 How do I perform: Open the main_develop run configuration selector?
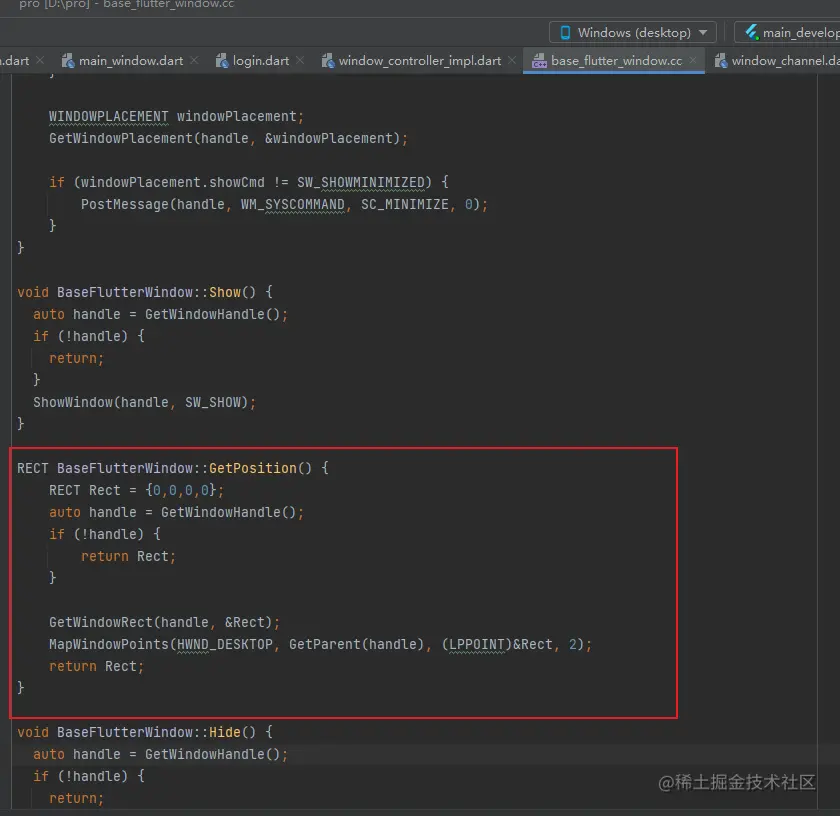[788, 33]
